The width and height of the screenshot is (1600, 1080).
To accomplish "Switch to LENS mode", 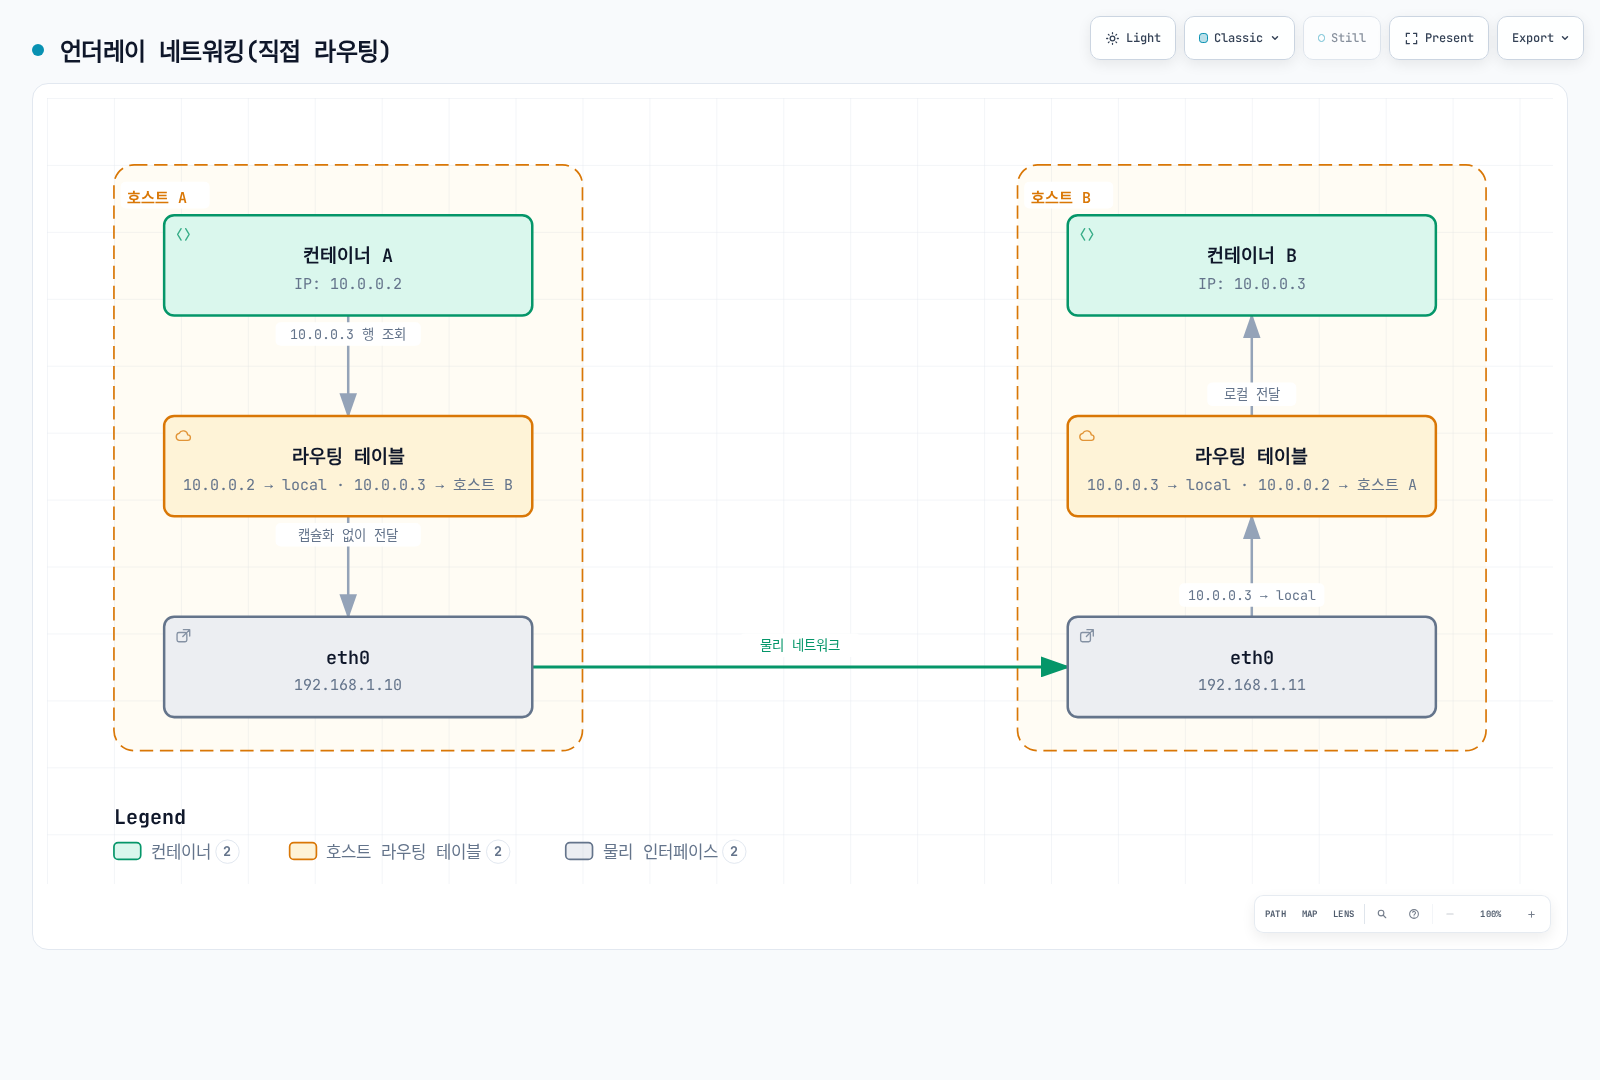I will point(1344,914).
